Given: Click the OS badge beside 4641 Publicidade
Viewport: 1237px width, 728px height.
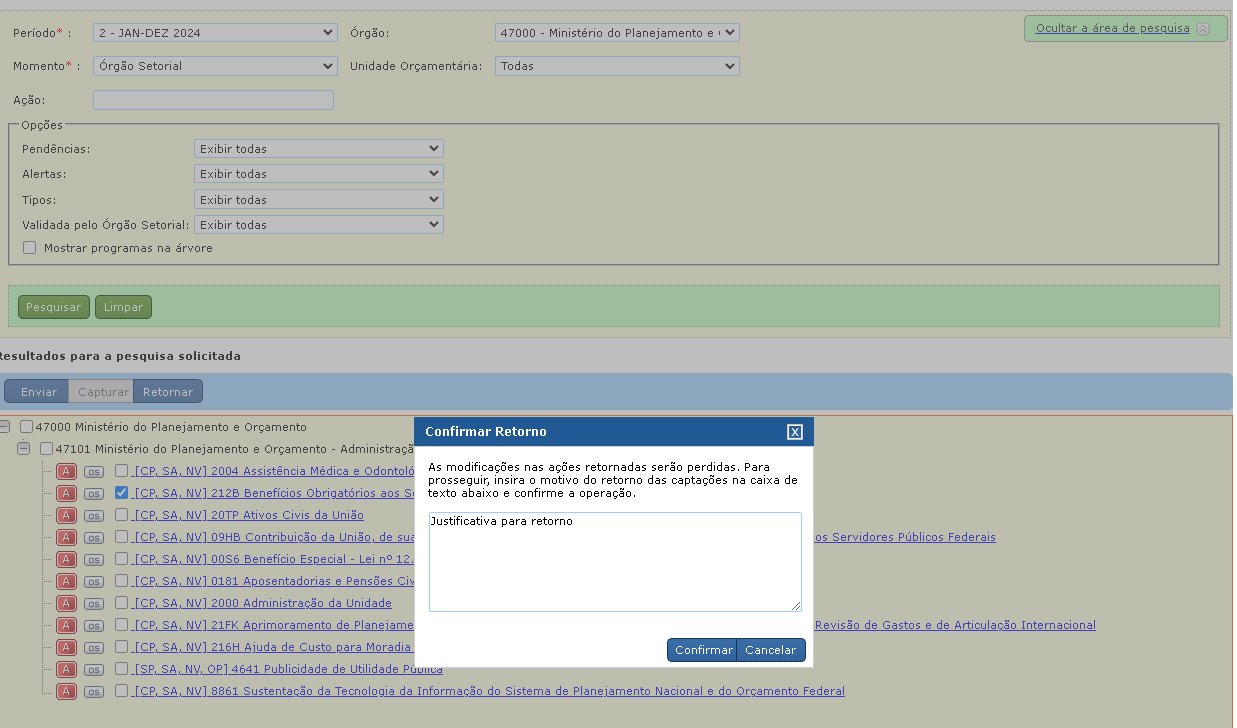Looking at the screenshot, I should click(x=93, y=670).
